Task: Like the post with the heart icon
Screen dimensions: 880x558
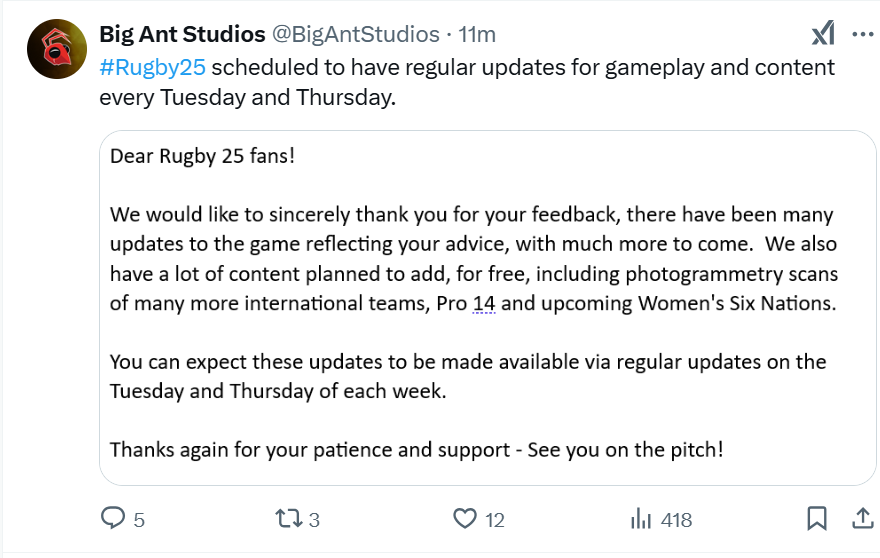Action: [x=465, y=518]
